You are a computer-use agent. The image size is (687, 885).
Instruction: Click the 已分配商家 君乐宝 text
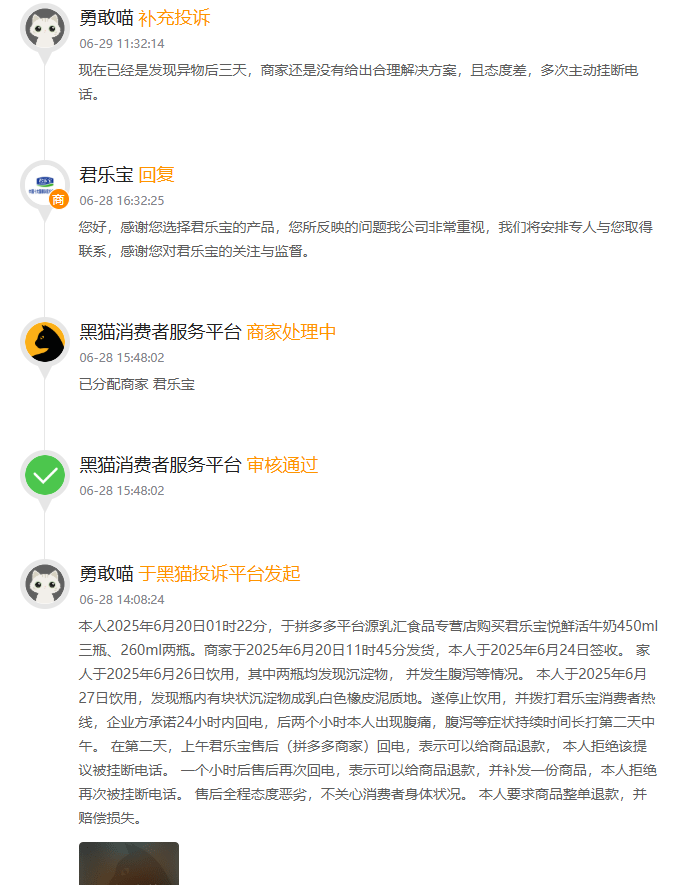[x=137, y=384]
